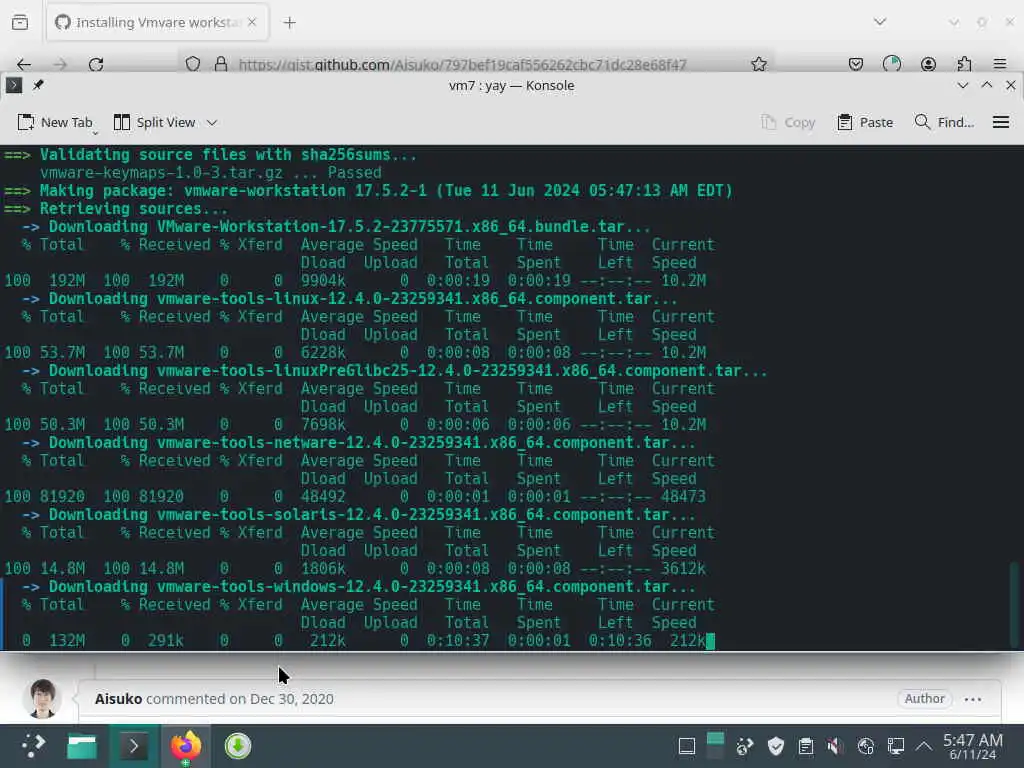Click the Split View button
This screenshot has height=768, width=1024.
tap(155, 122)
